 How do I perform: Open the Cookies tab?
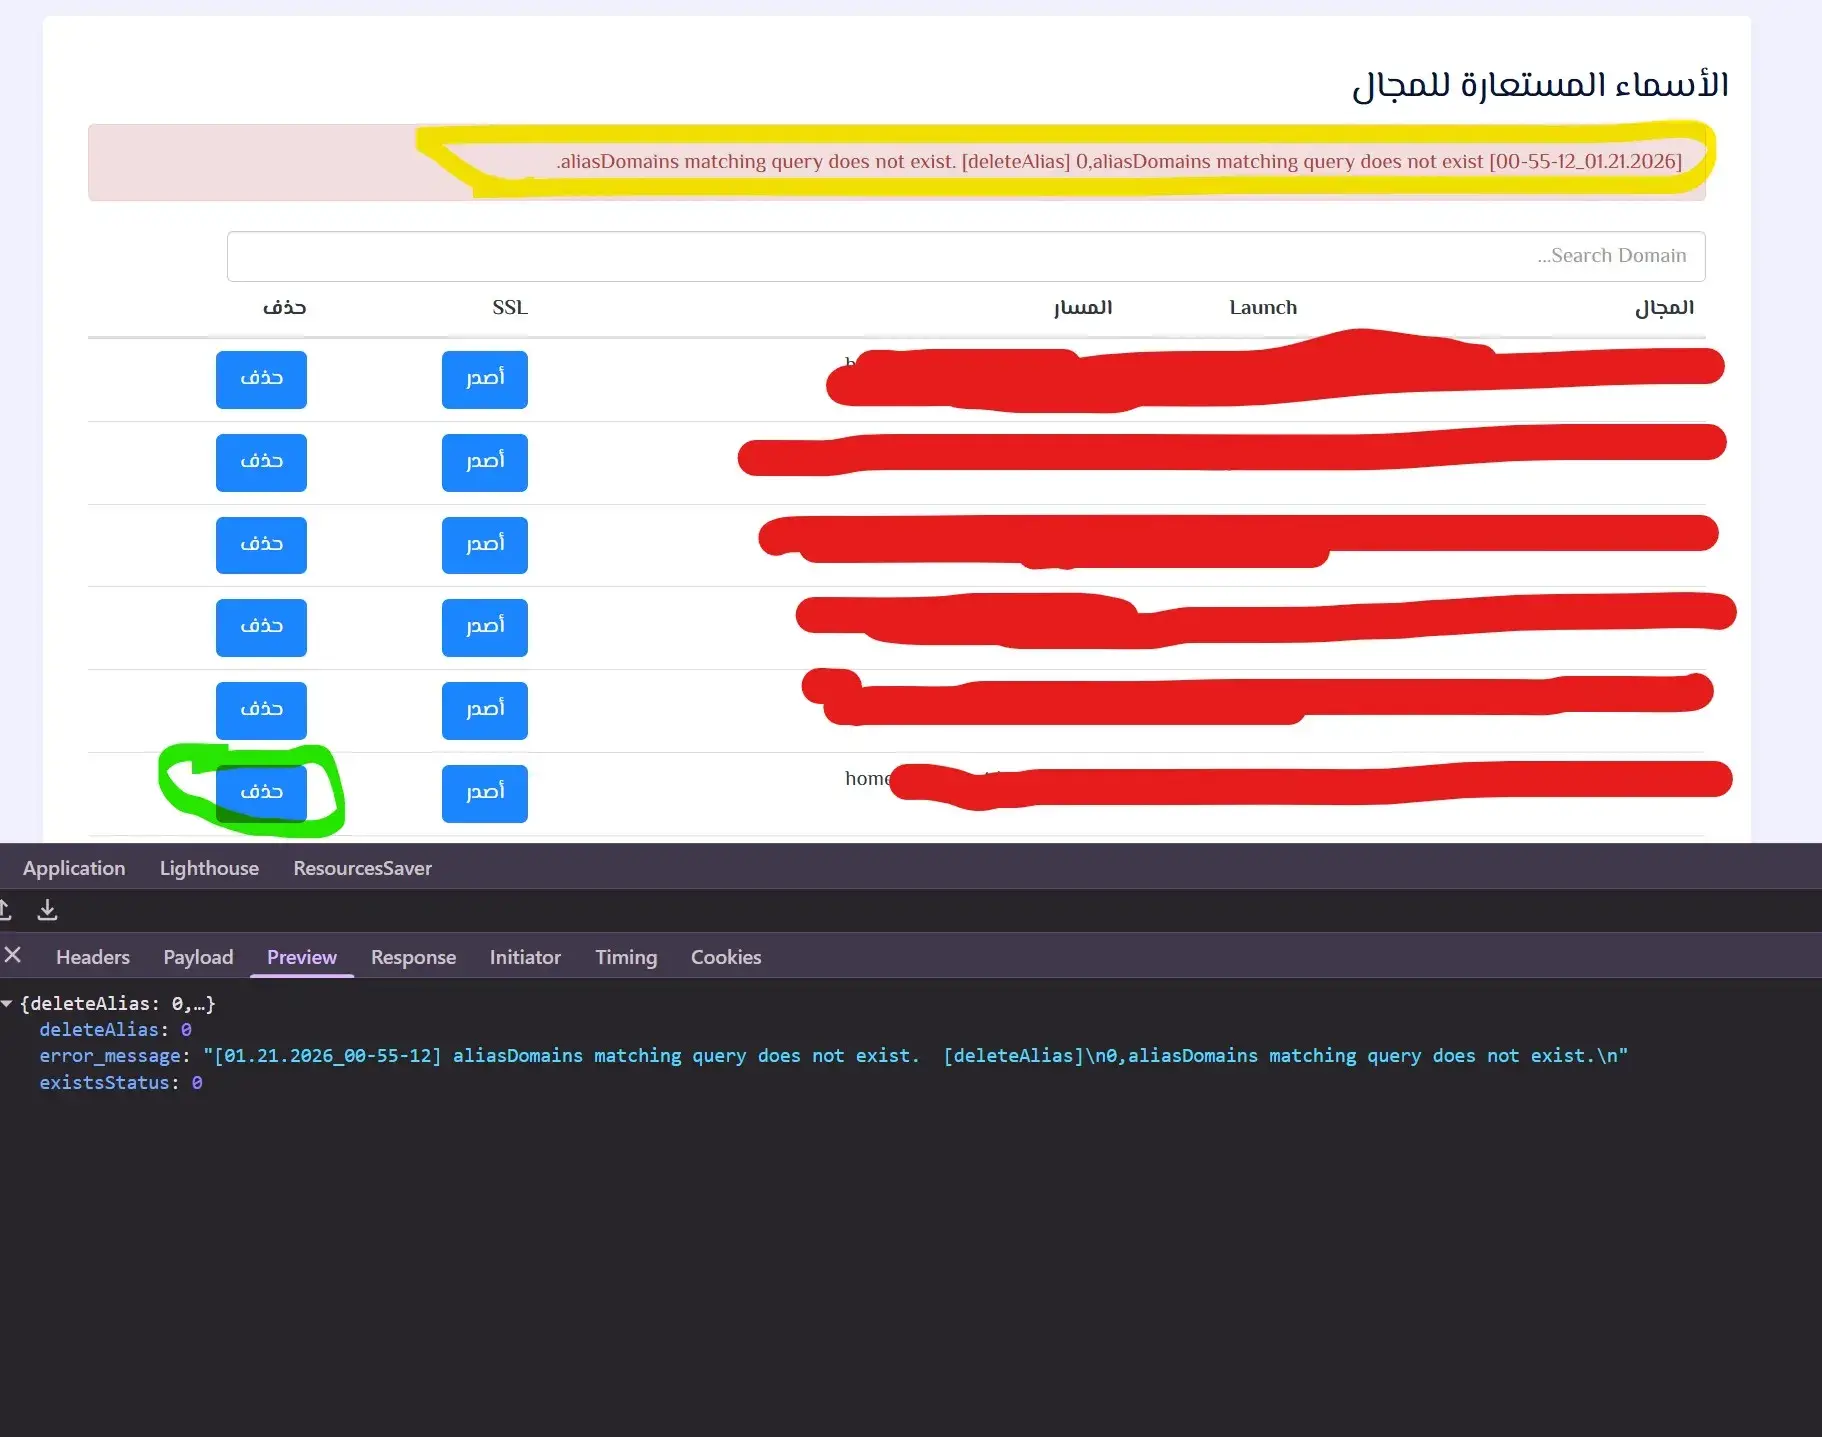726,957
